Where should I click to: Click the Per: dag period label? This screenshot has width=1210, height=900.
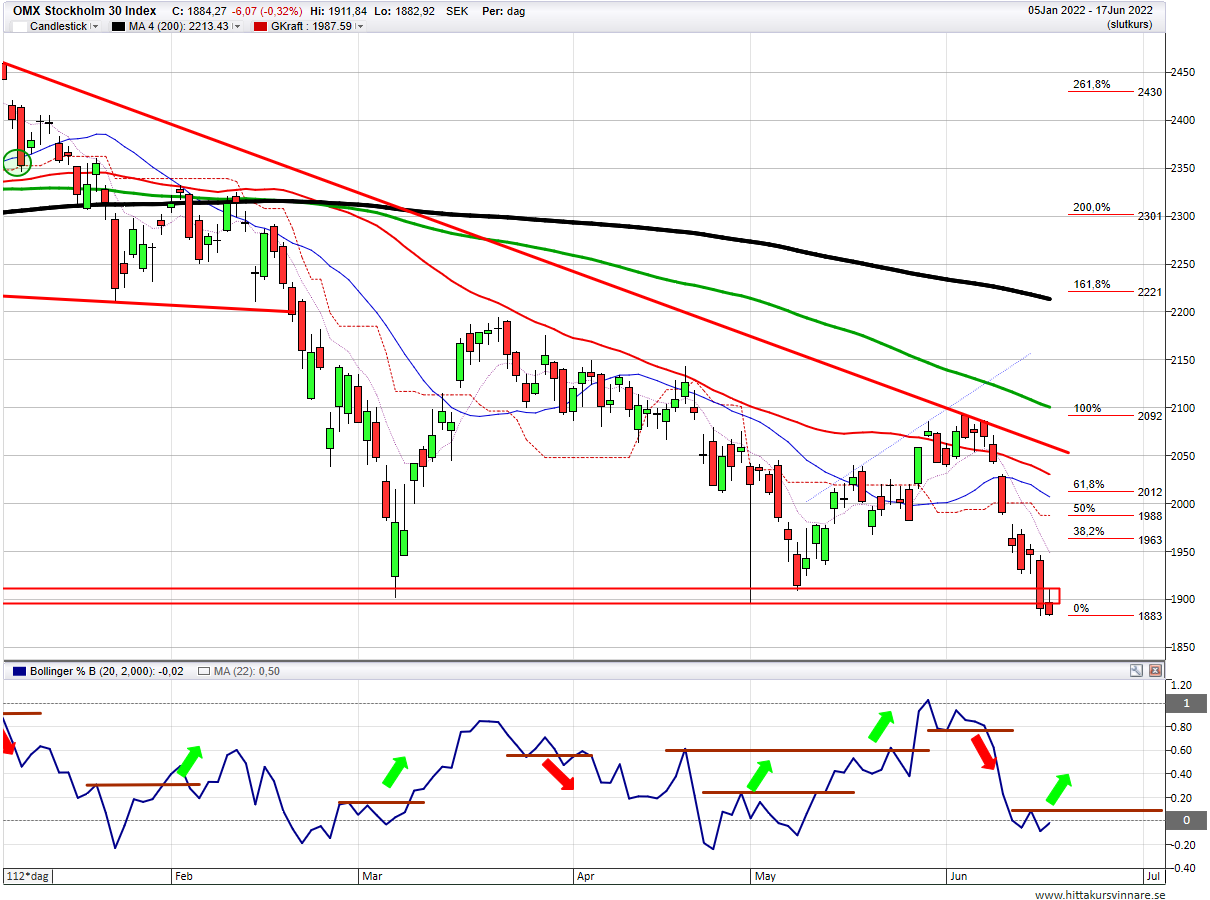(503, 10)
